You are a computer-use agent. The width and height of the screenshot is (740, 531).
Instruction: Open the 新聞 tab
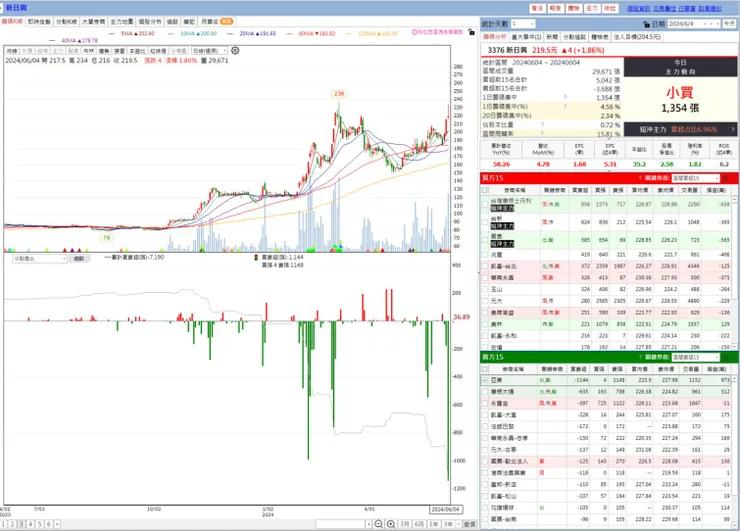(552, 37)
